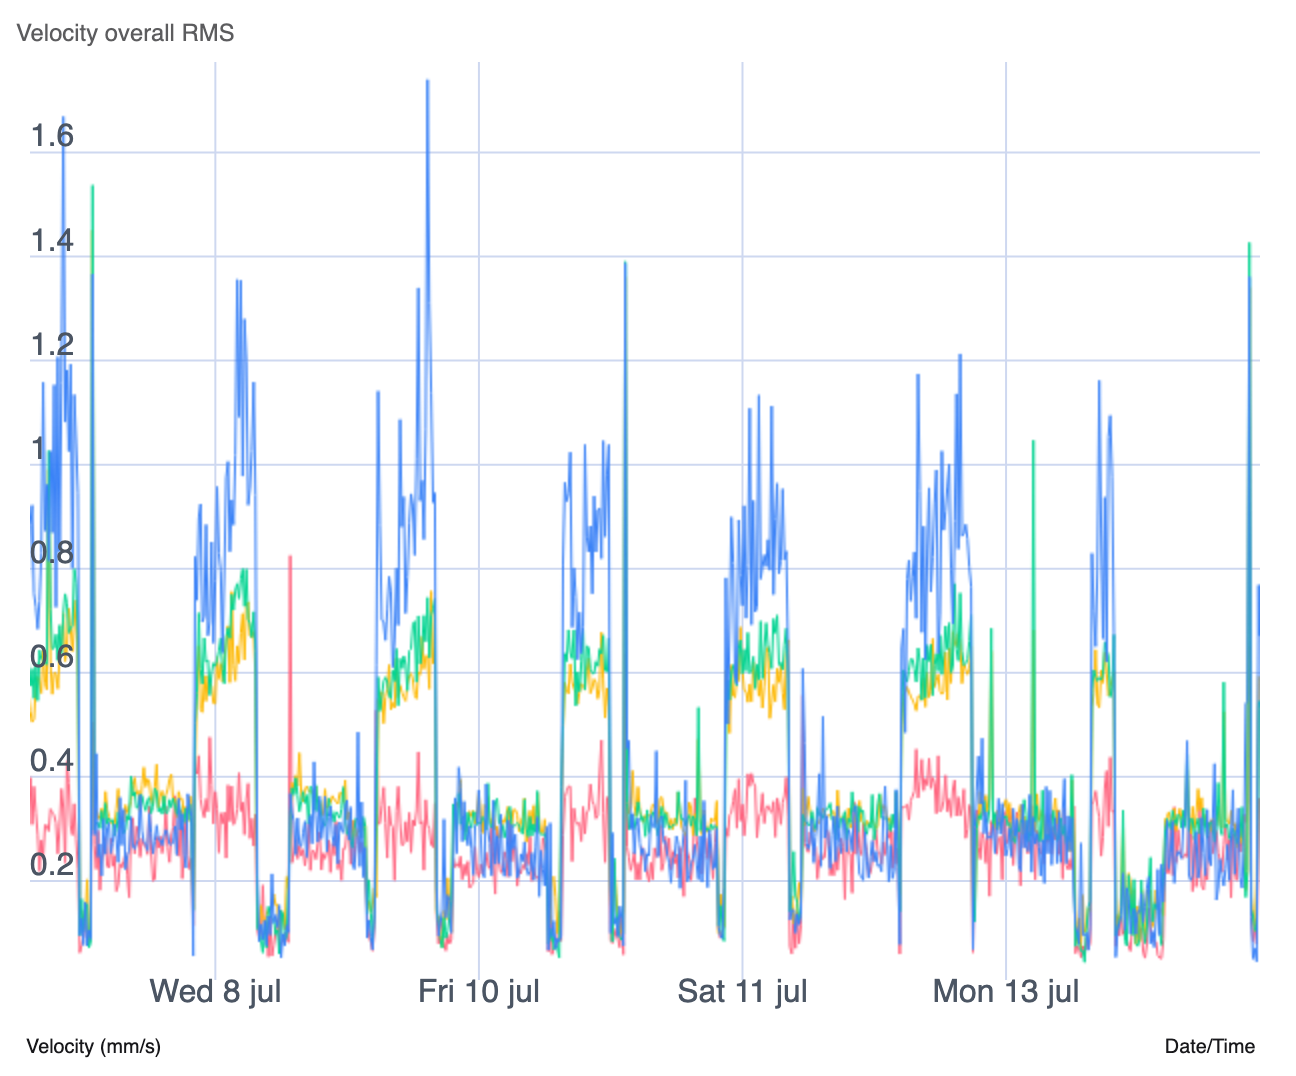1296x1076 pixels.
Task: Click the 1.2 y-axis value
Action: point(52,345)
